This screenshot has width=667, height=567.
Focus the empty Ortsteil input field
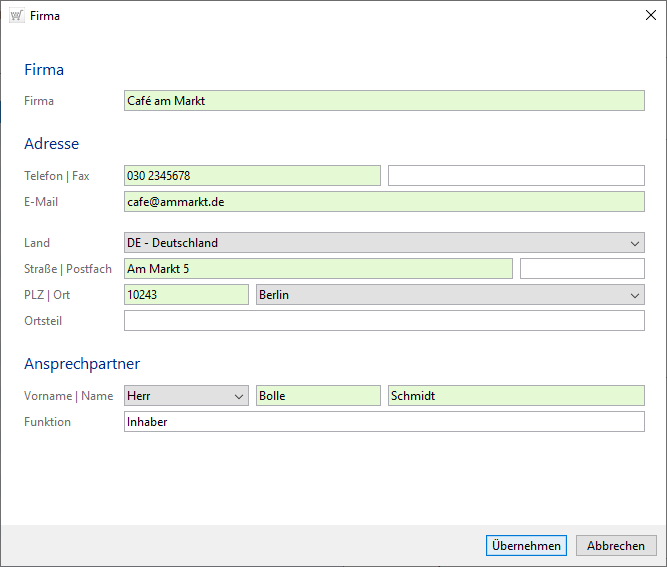[x=384, y=321]
